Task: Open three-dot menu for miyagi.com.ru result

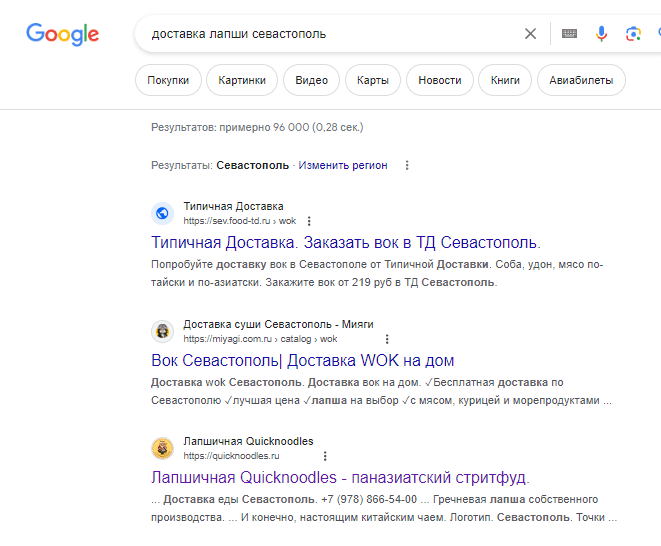Action: pyautogui.click(x=387, y=339)
